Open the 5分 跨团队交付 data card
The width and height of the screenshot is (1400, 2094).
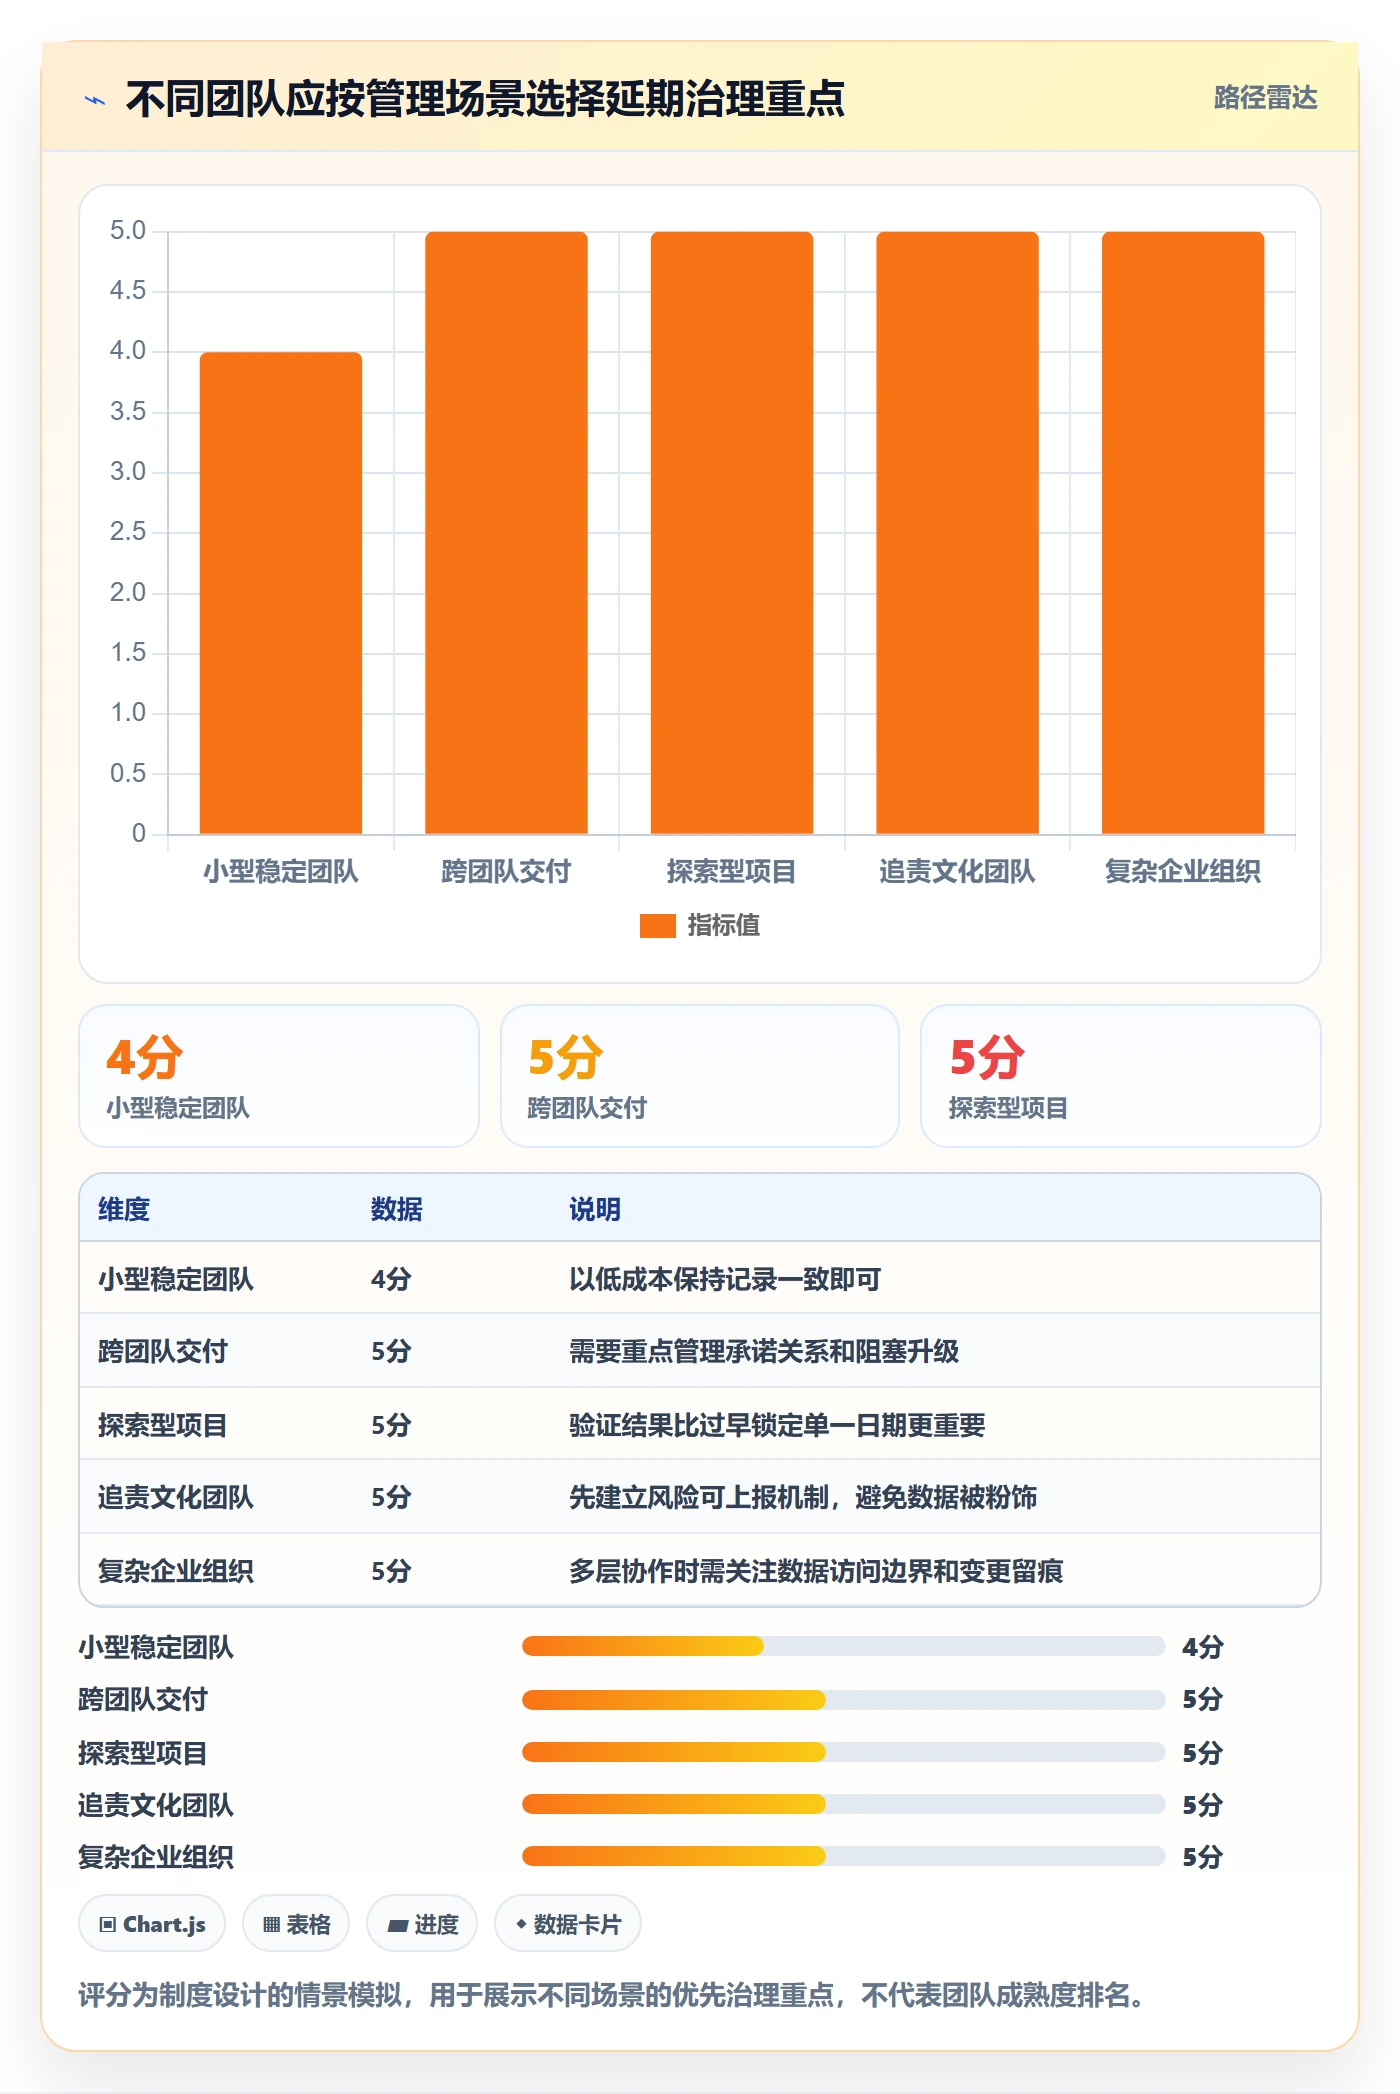(x=700, y=1076)
